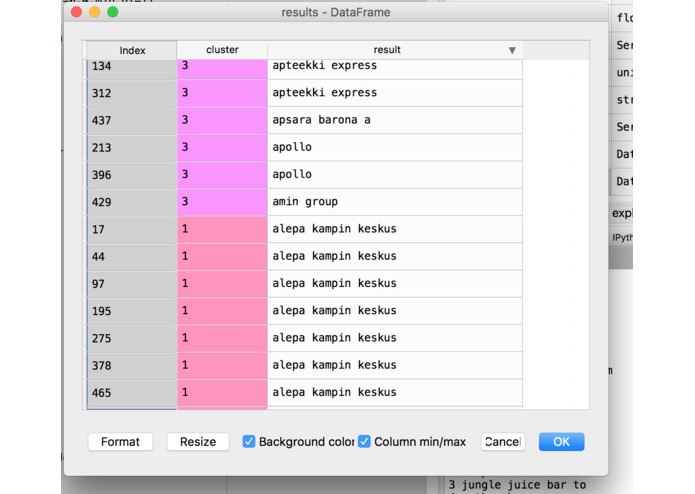Minimize the results DataFrame window
Viewport: 695px width, 494px height.
click(x=94, y=12)
